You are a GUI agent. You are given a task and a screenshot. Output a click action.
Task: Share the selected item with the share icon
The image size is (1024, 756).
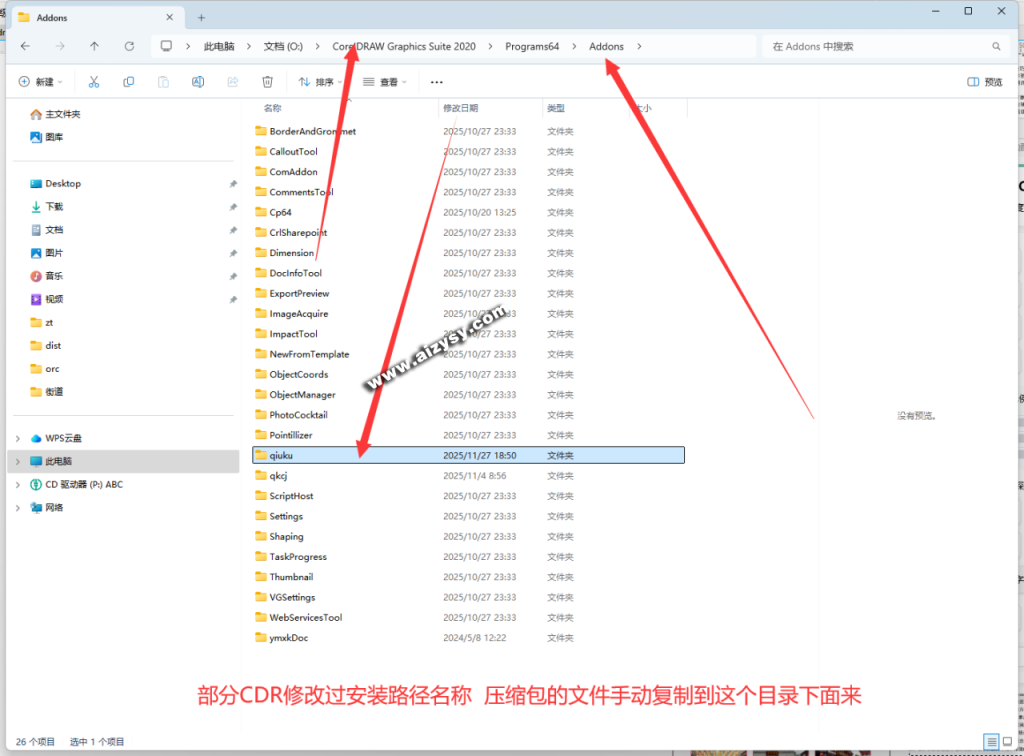point(233,82)
